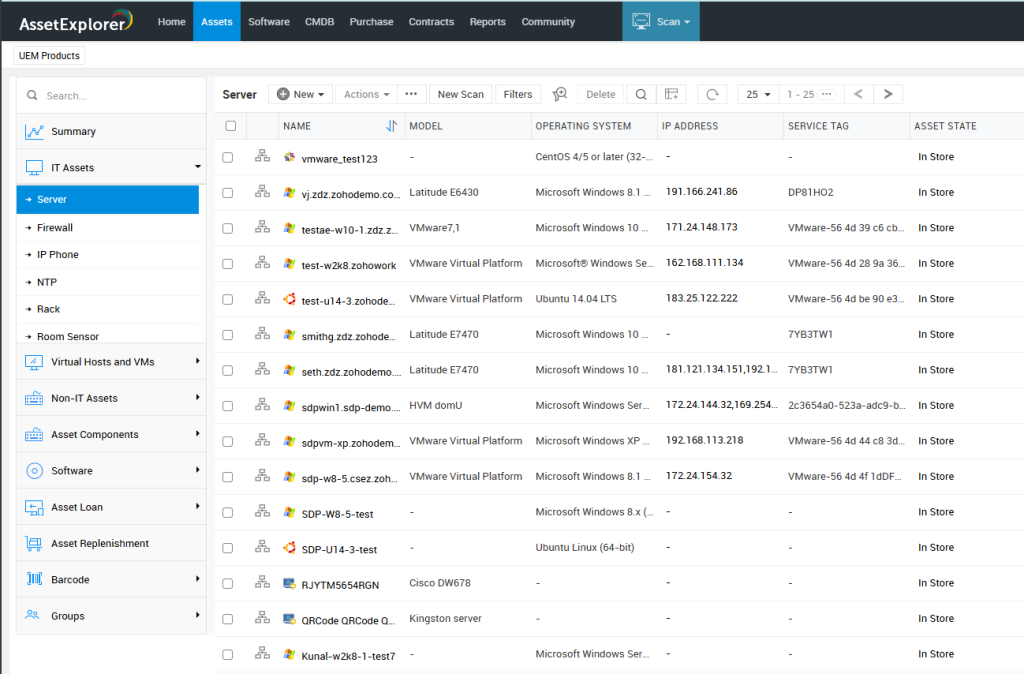Select the checkbox for test-w2k8.zohowork
This screenshot has height=674, width=1024.
click(227, 264)
